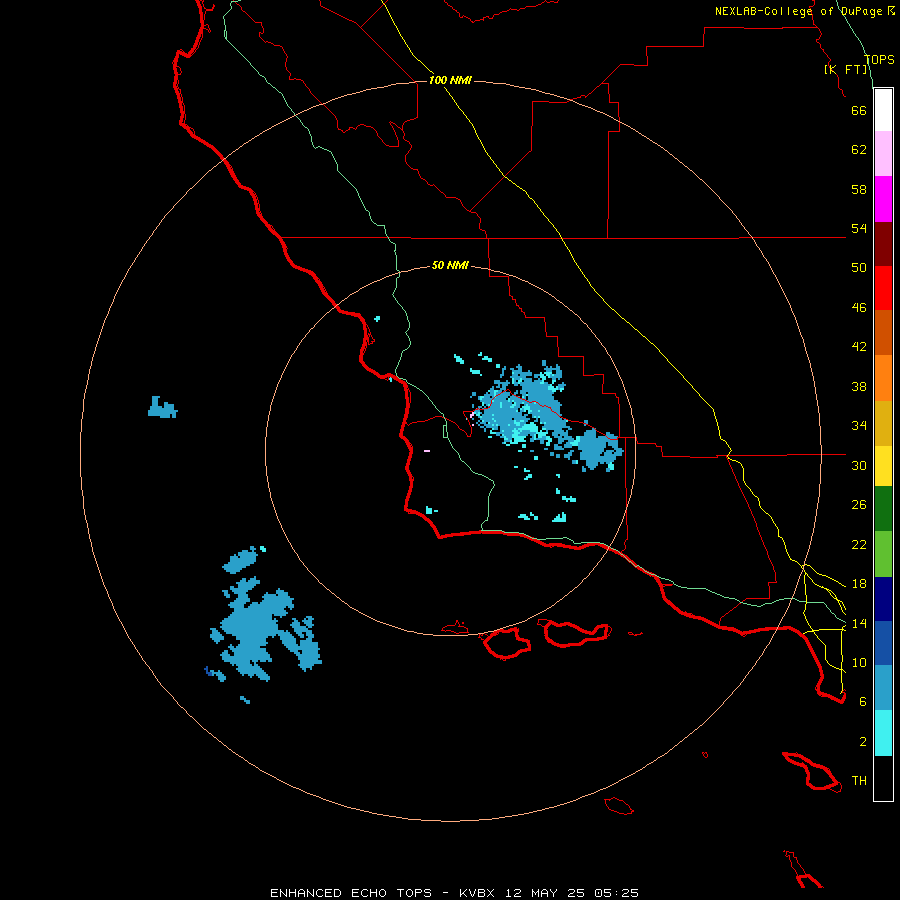Click the "100 NMI" range ring label
This screenshot has height=900, width=900.
click(450, 80)
